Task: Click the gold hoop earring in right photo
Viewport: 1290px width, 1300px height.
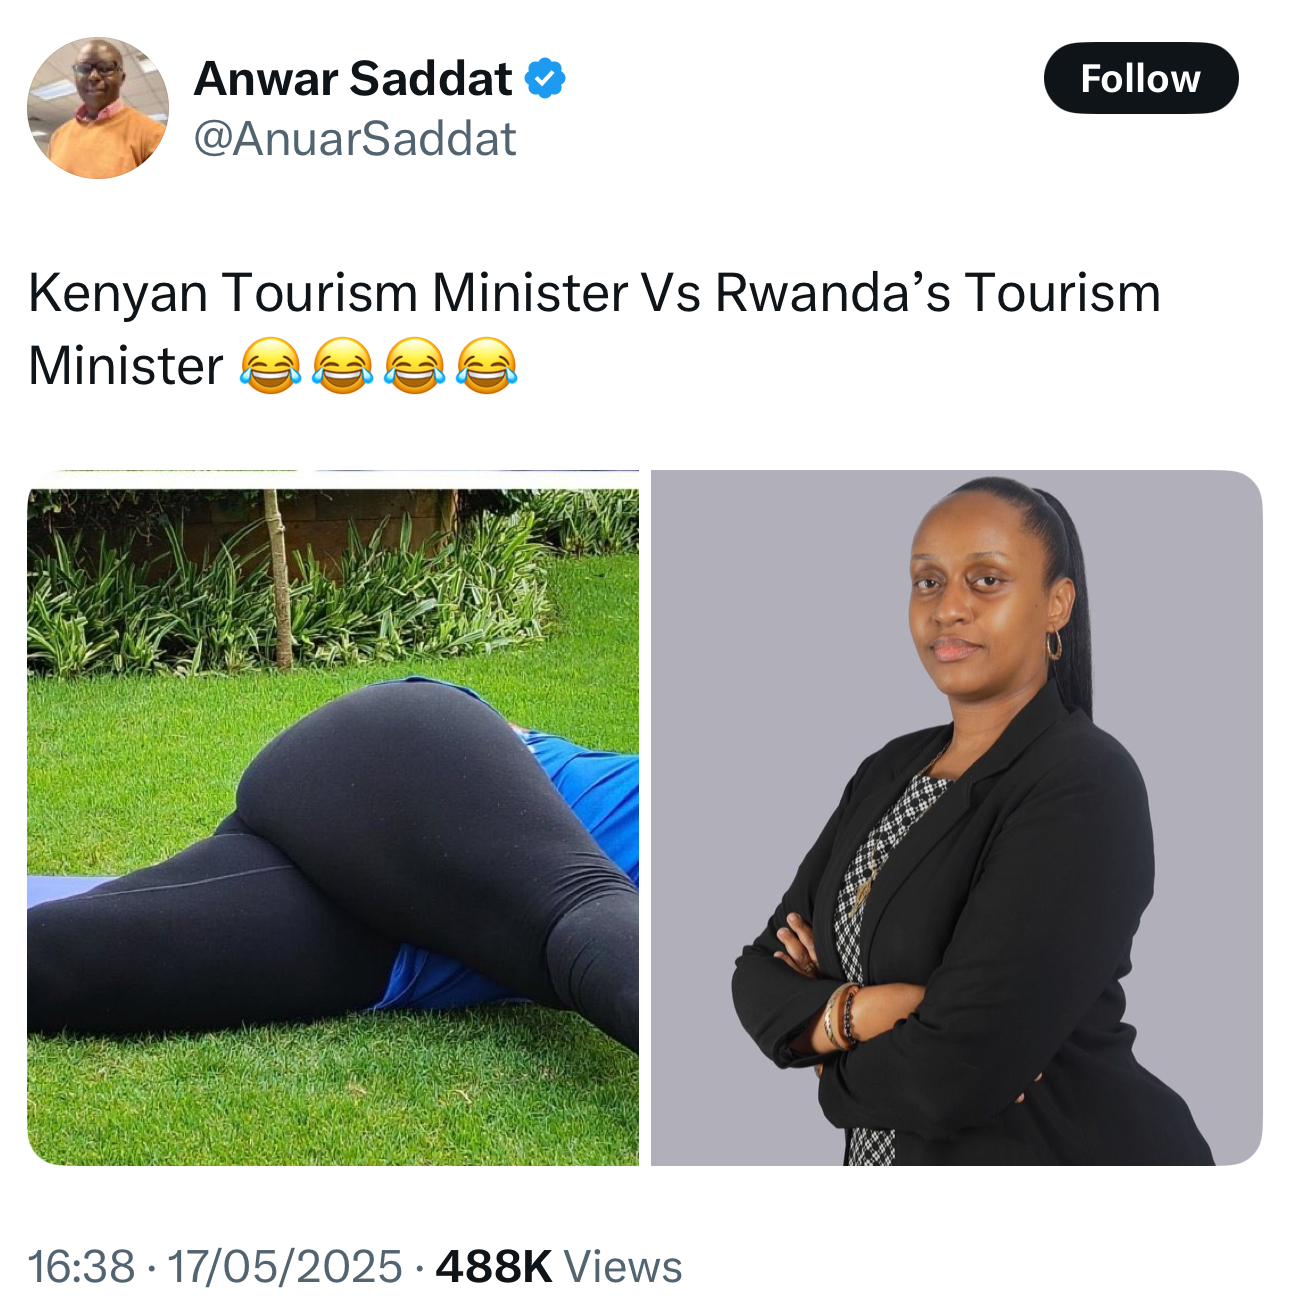Action: [x=1054, y=643]
